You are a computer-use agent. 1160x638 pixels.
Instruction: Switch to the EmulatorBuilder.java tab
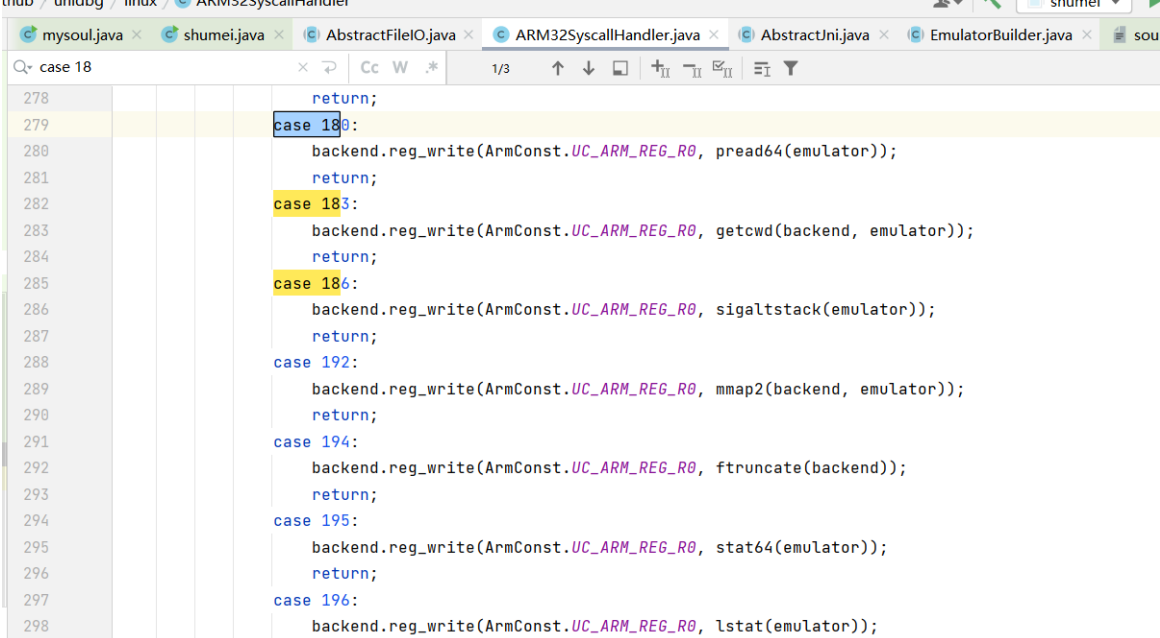(1000, 35)
